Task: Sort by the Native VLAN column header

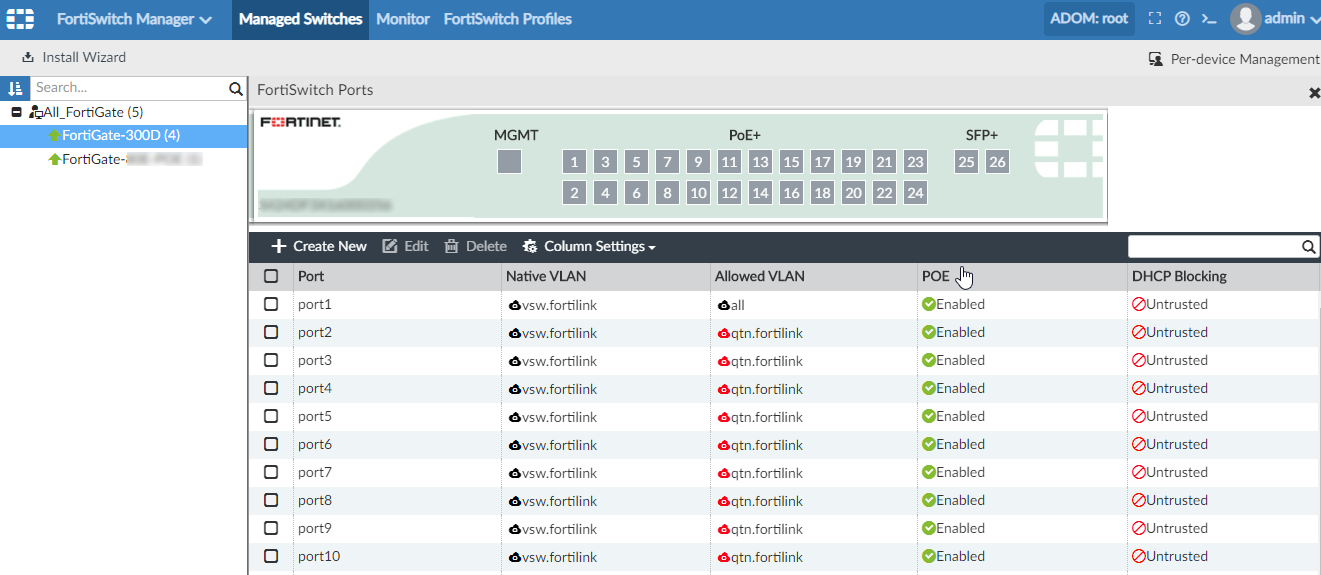Action: 606,276
